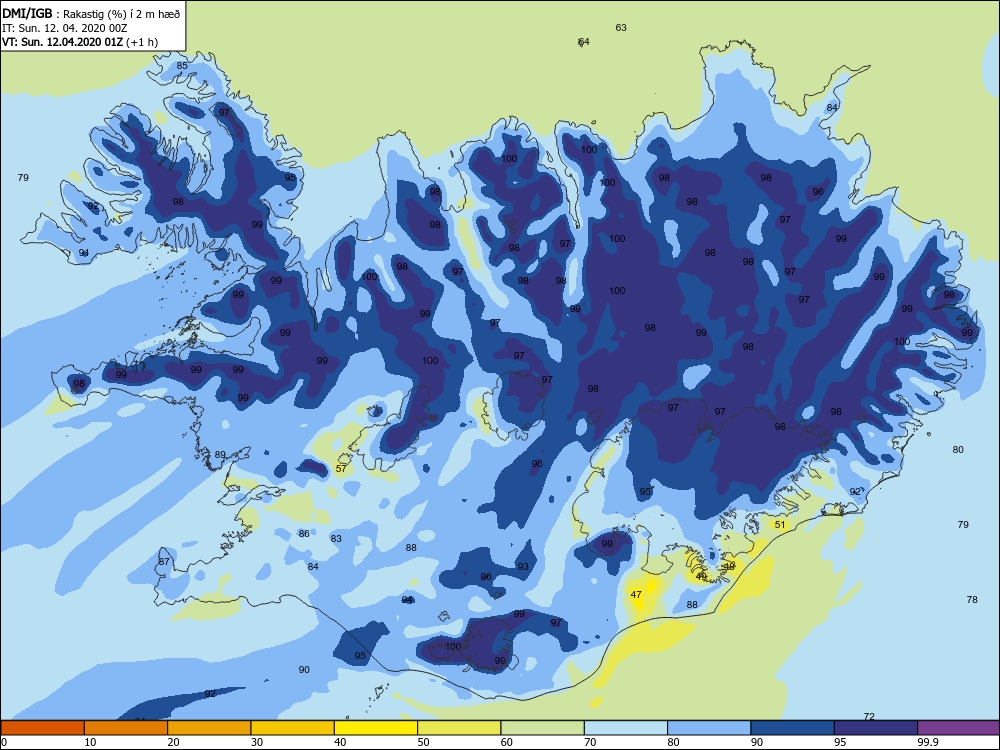Click the bright yellow 40–50 legend swatch
Screen dimensions: 1000x750
tap(376, 728)
